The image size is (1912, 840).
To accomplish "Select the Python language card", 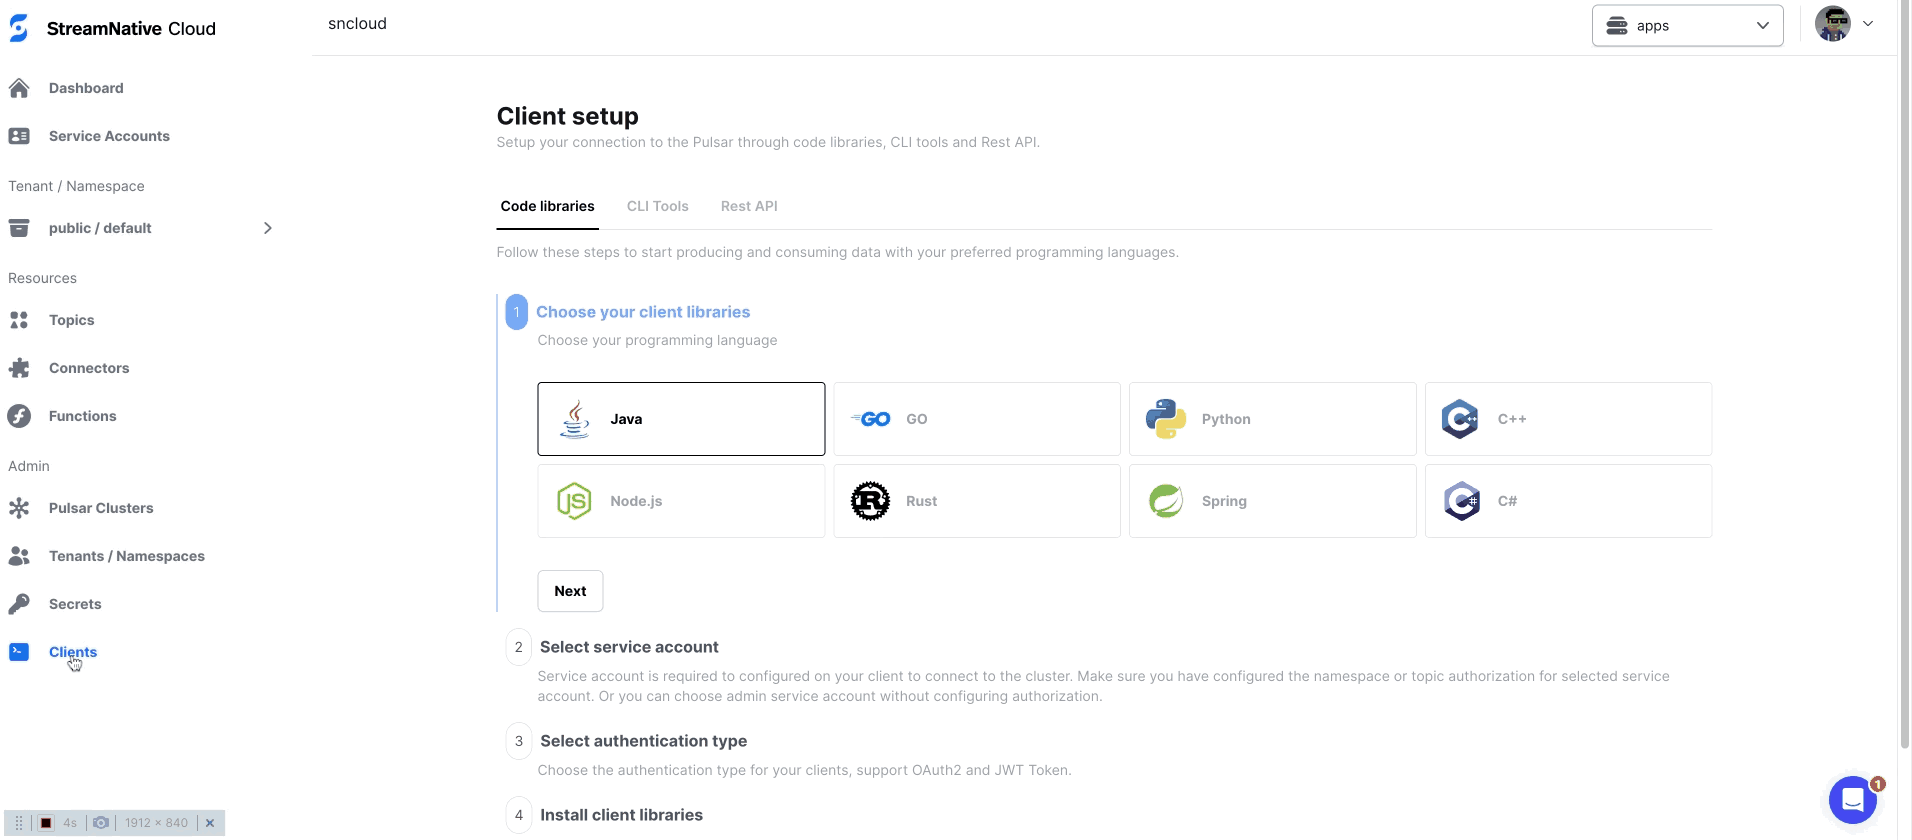I will click(x=1273, y=419).
